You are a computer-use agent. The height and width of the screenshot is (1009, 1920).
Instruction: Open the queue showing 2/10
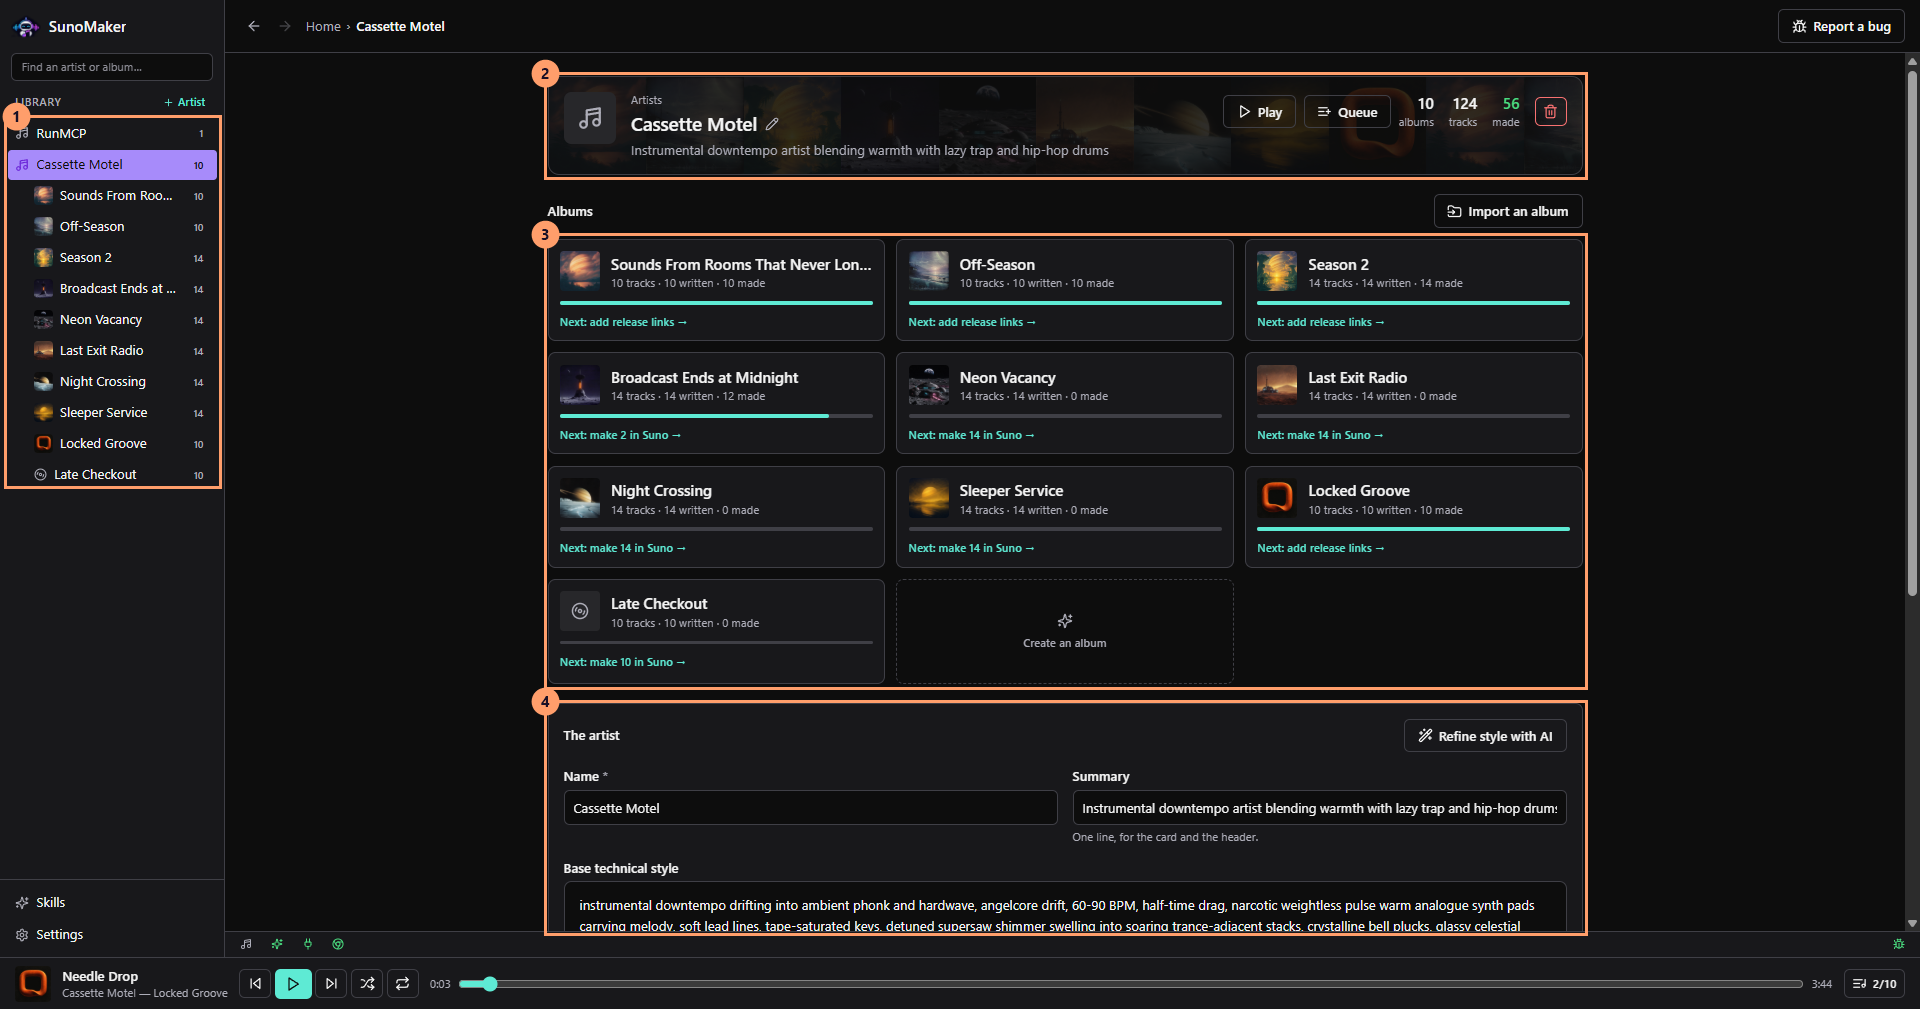pos(1874,984)
